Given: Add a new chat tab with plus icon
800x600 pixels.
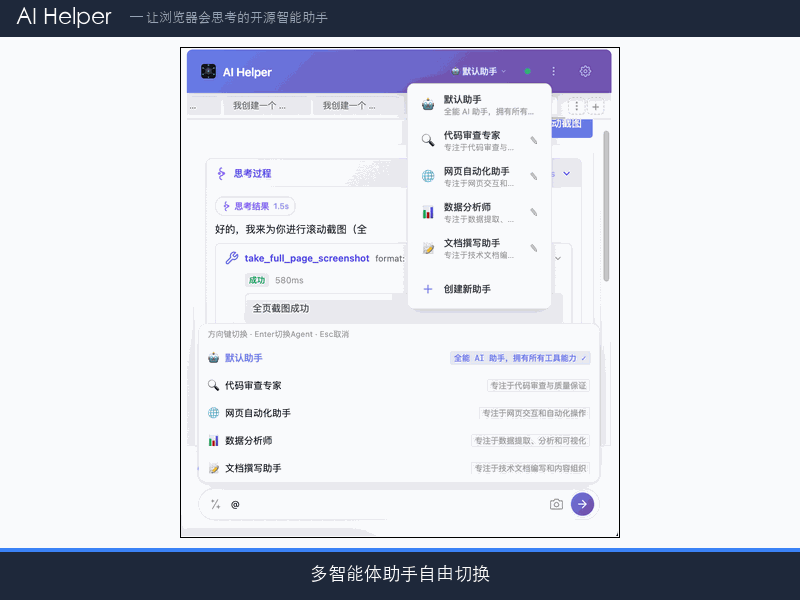Looking at the screenshot, I should tap(595, 106).
